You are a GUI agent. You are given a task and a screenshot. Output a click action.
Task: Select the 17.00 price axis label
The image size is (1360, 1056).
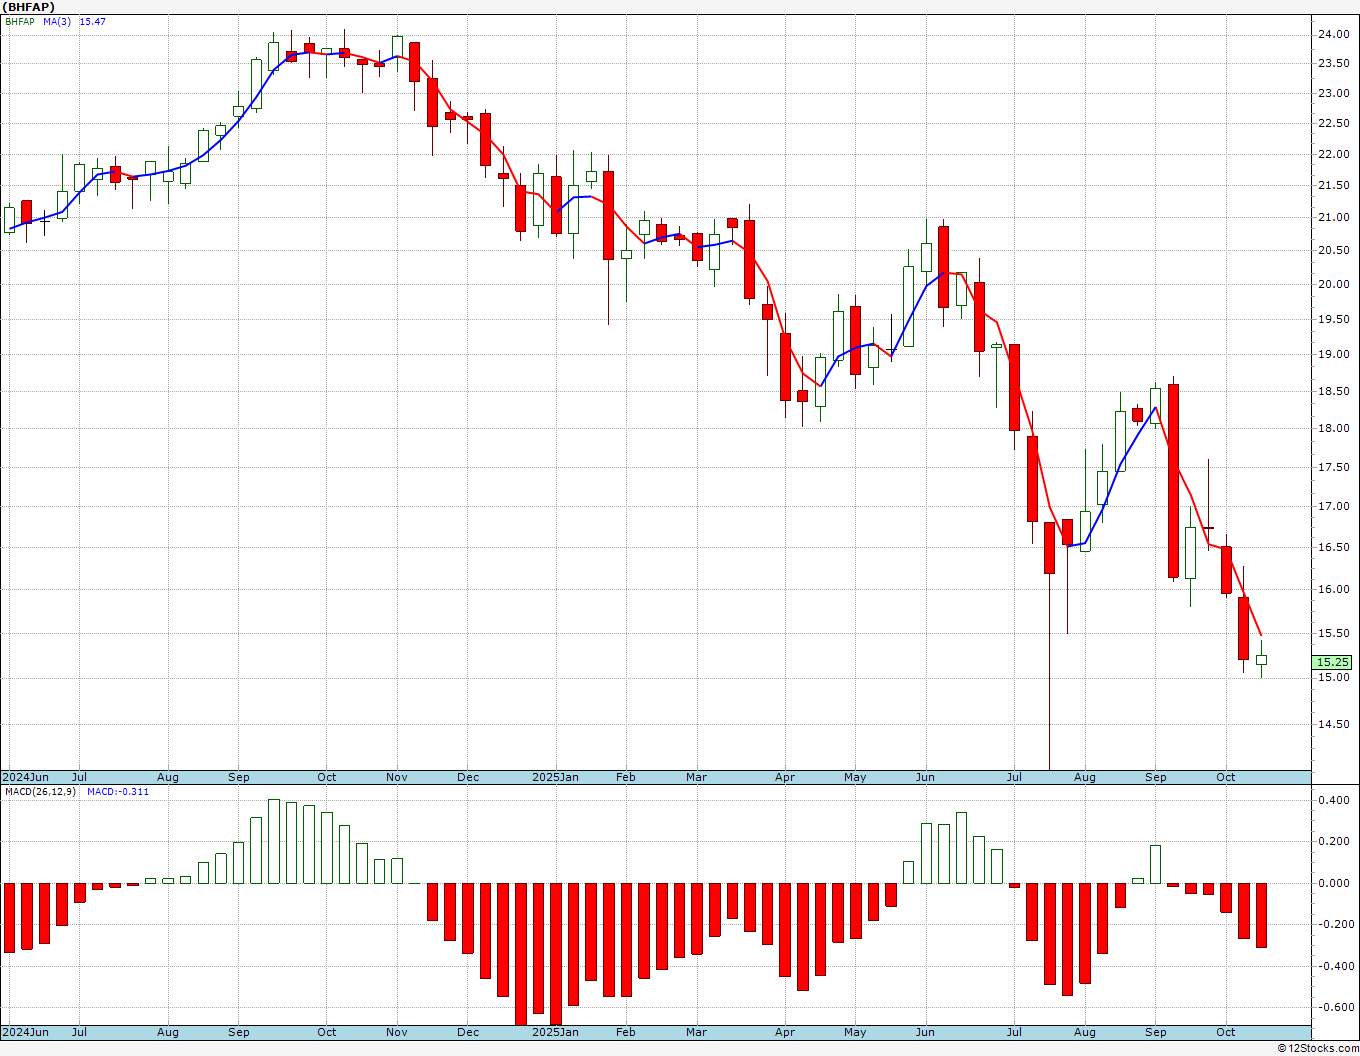pyautogui.click(x=1334, y=506)
